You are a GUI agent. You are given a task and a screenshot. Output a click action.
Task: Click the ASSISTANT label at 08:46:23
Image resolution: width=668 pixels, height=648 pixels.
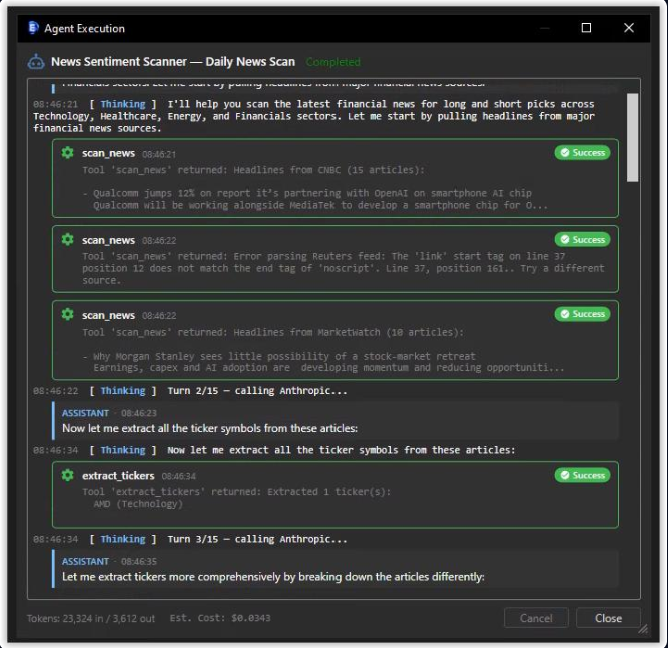(85, 413)
